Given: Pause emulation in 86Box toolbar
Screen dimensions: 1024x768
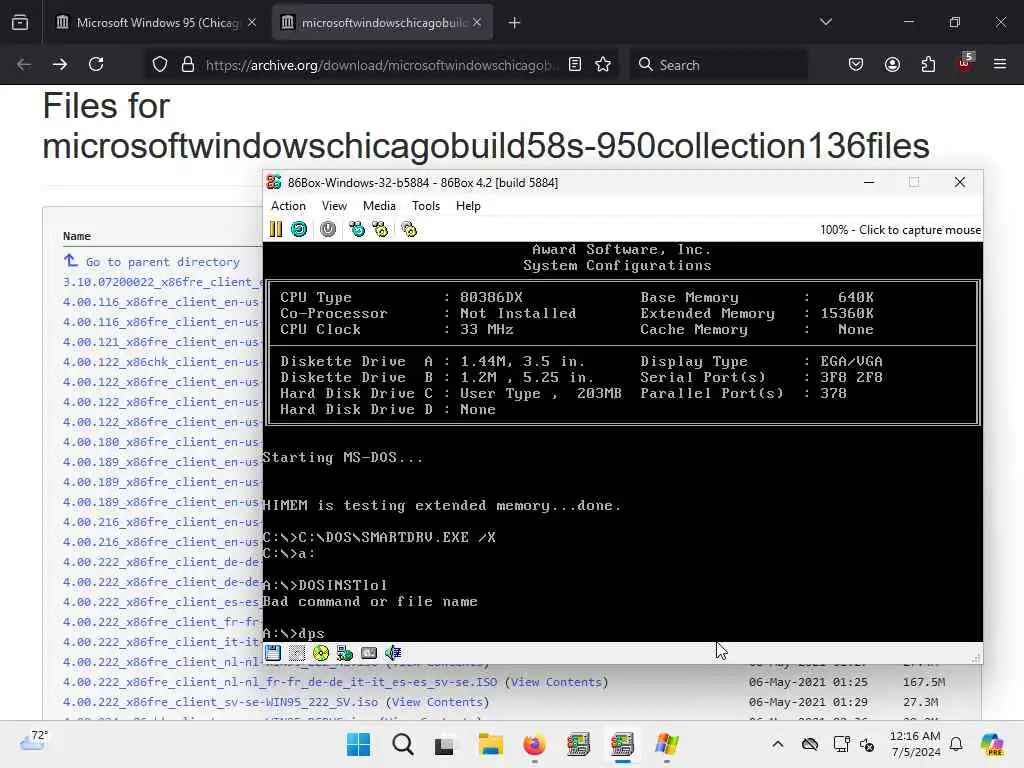Looking at the screenshot, I should [276, 229].
